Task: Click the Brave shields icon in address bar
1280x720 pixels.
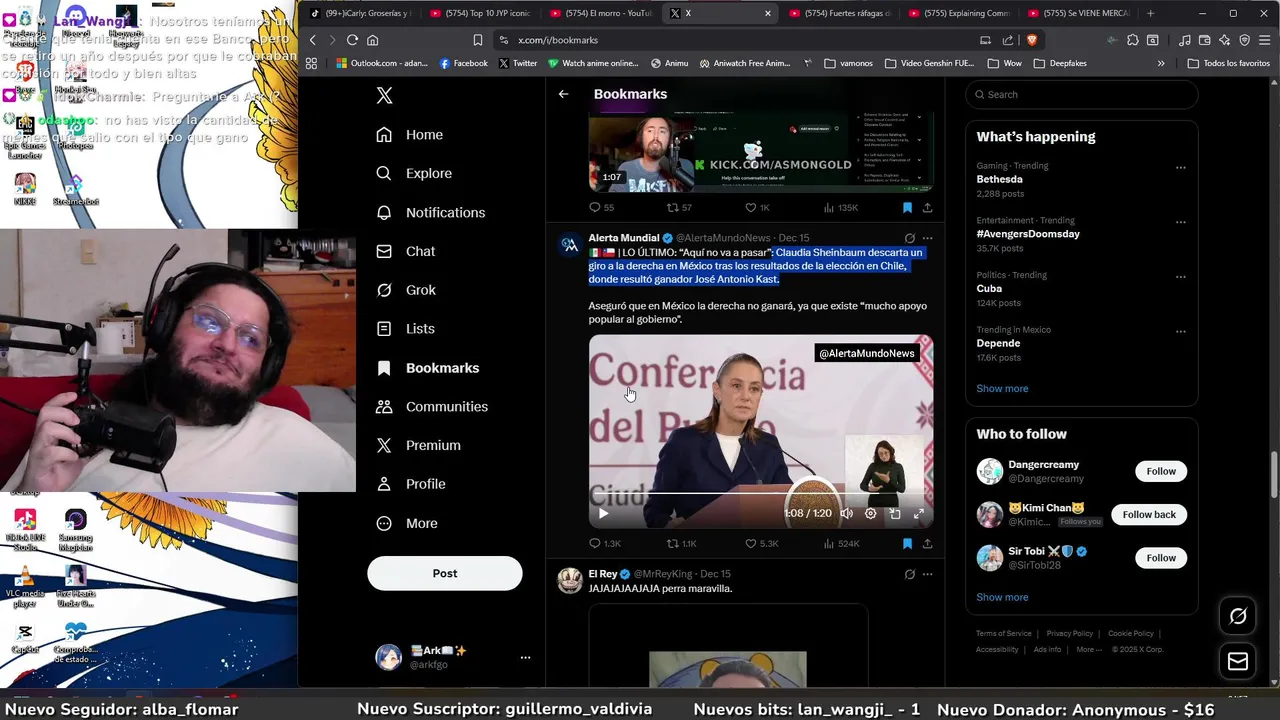Action: (x=1031, y=40)
